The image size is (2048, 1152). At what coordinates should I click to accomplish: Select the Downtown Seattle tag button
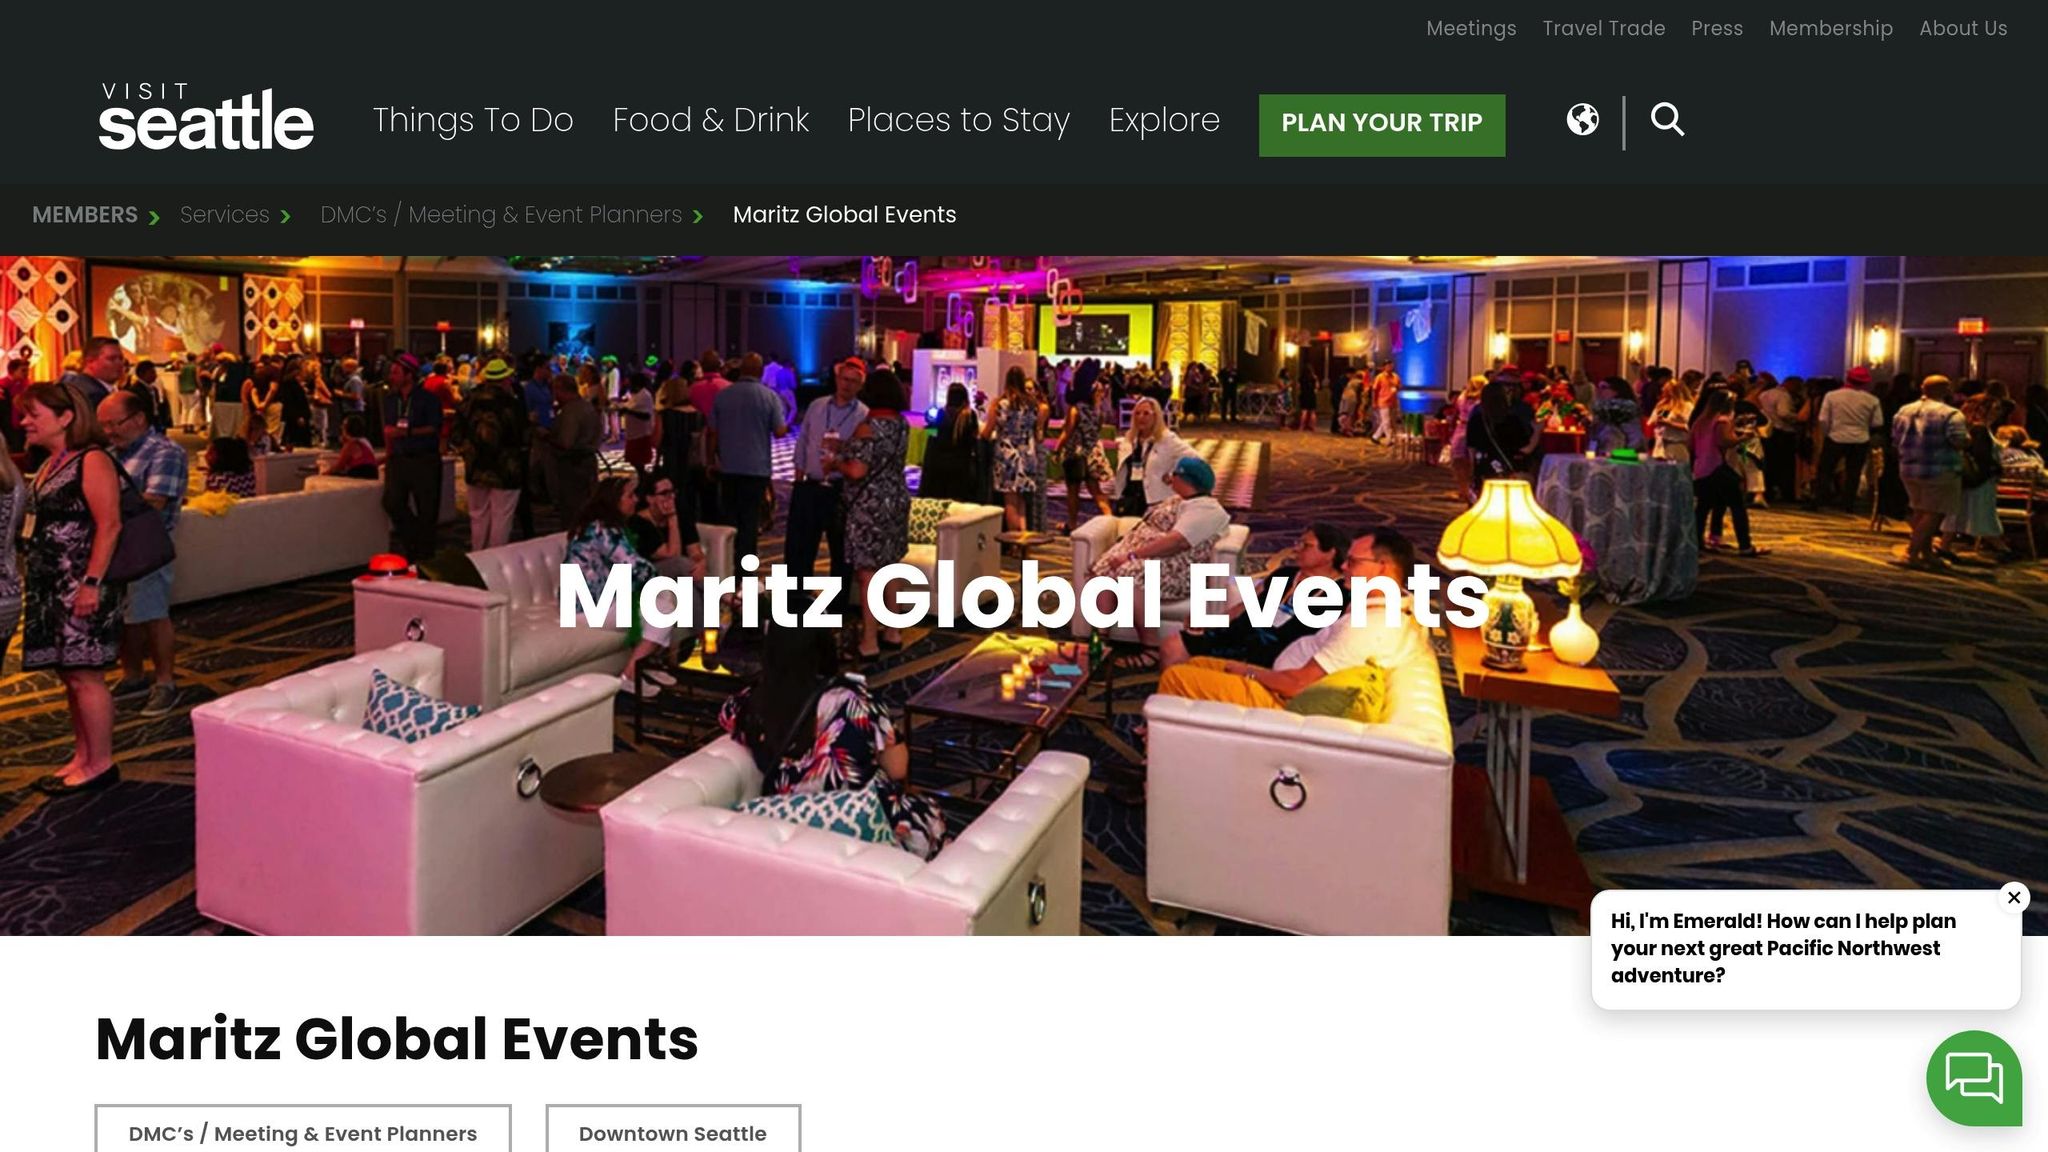(x=673, y=1131)
